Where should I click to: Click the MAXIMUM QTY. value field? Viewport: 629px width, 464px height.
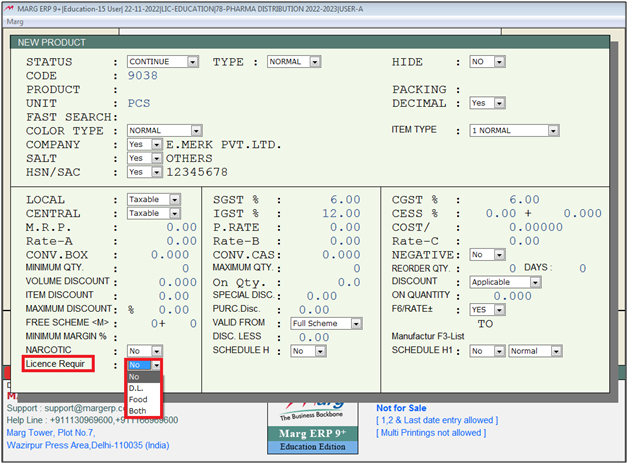click(x=357, y=269)
